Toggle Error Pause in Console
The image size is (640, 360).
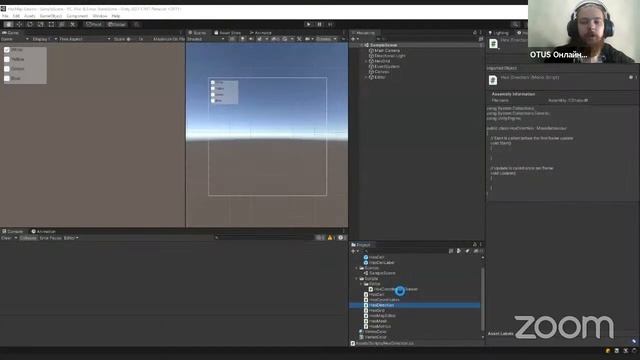coord(51,238)
